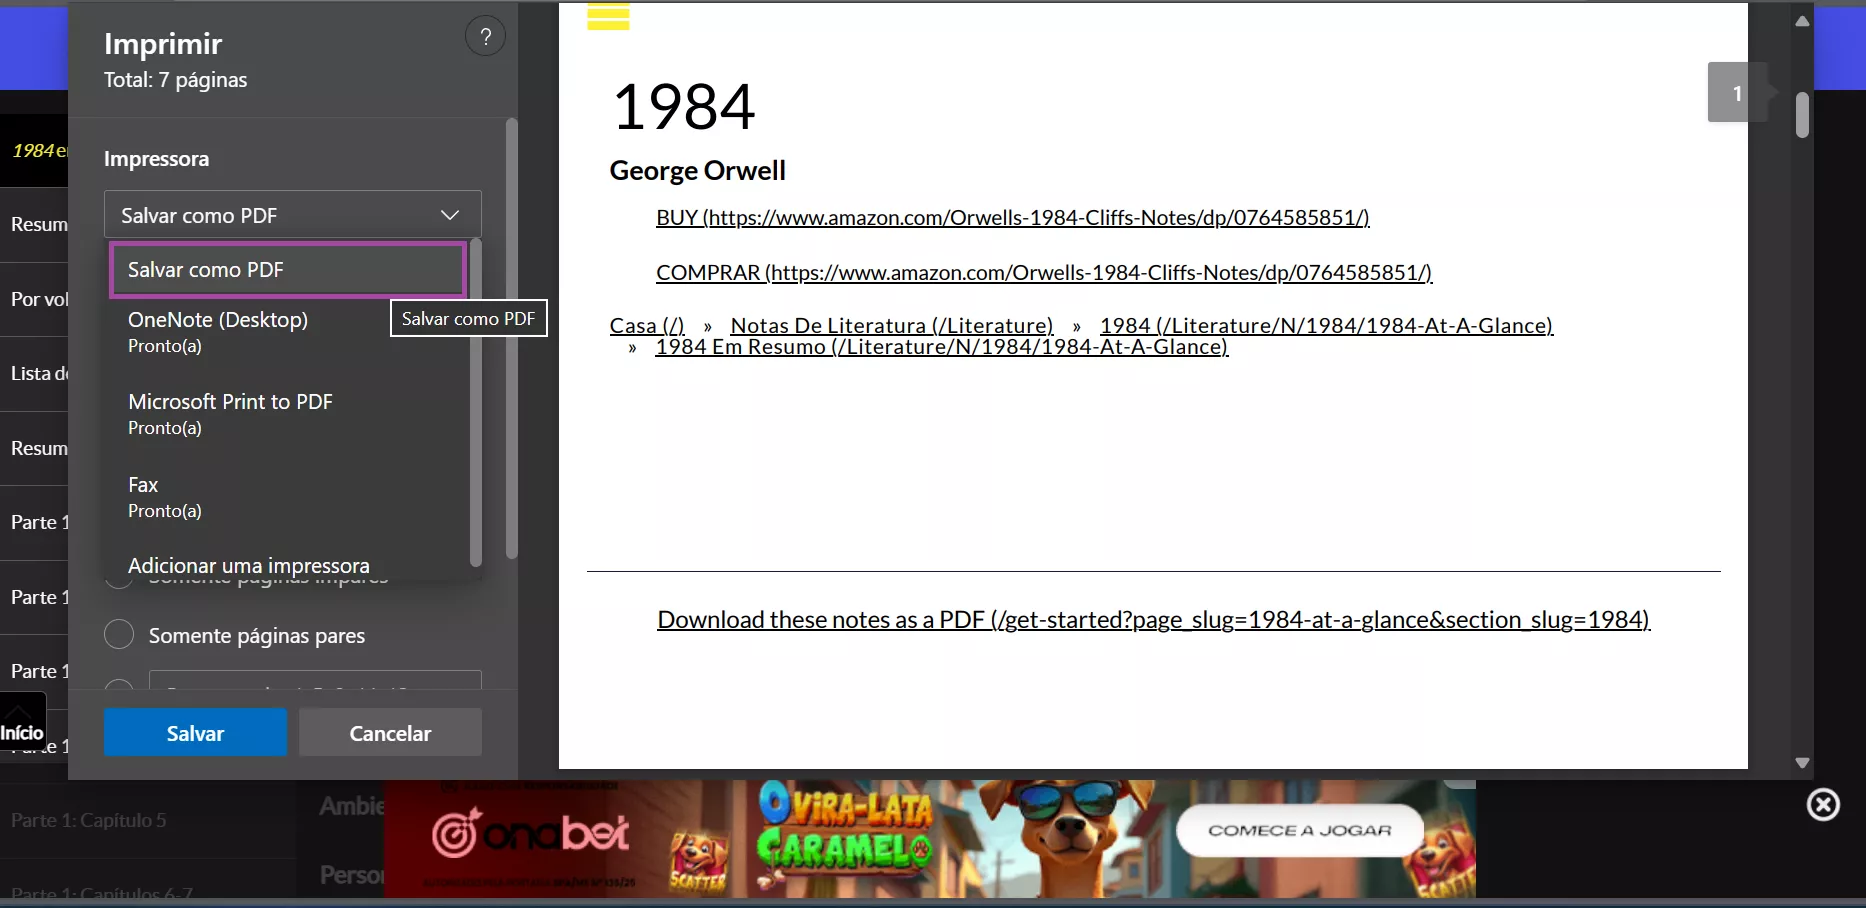1866x908 pixels.
Task: Click the George Orwell heading text
Action: pyautogui.click(x=698, y=171)
